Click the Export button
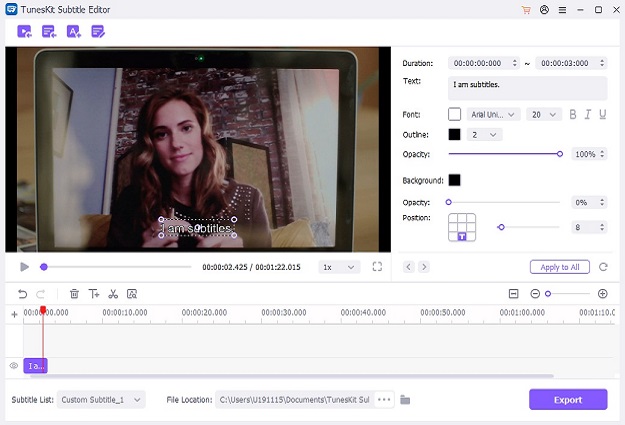Viewport: 625px width, 425px height. (568, 399)
